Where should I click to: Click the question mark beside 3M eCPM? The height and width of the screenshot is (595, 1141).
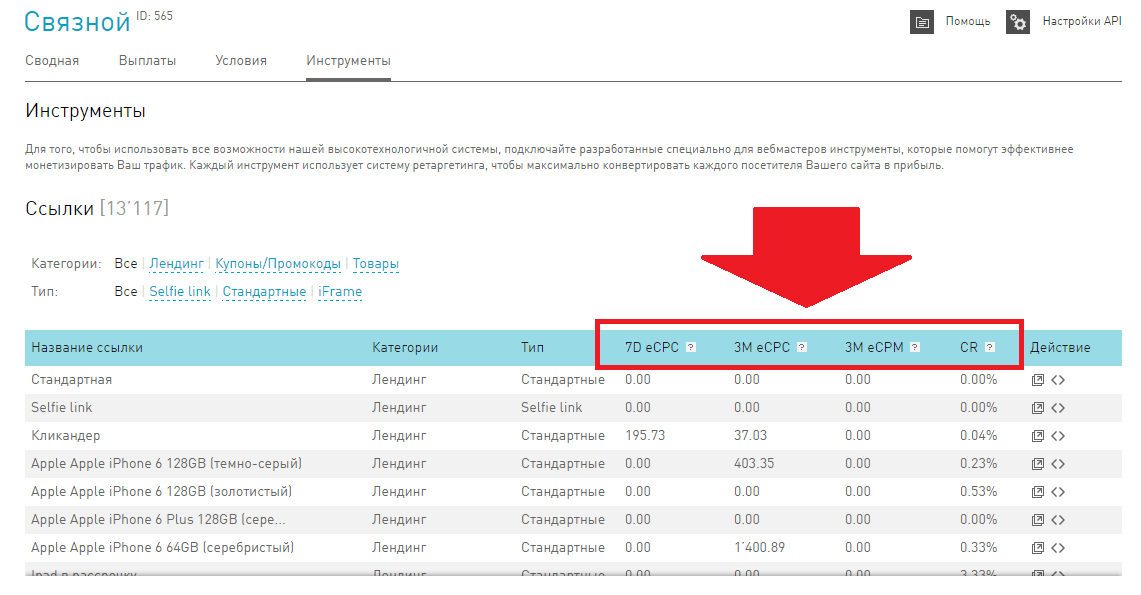(915, 348)
